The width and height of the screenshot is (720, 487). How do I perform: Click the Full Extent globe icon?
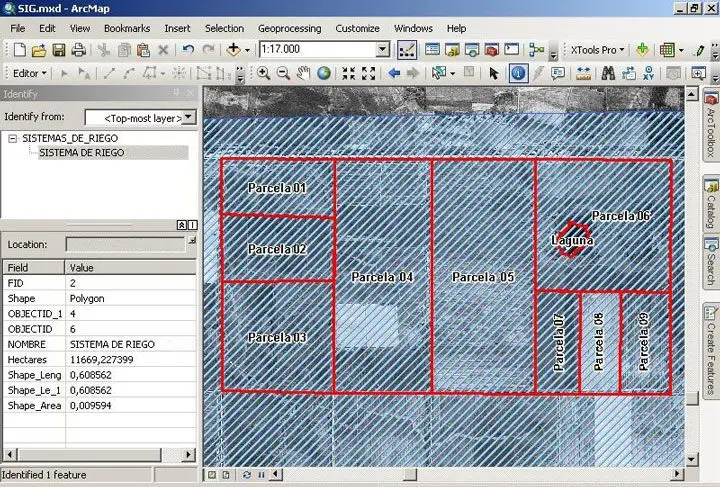coord(324,73)
